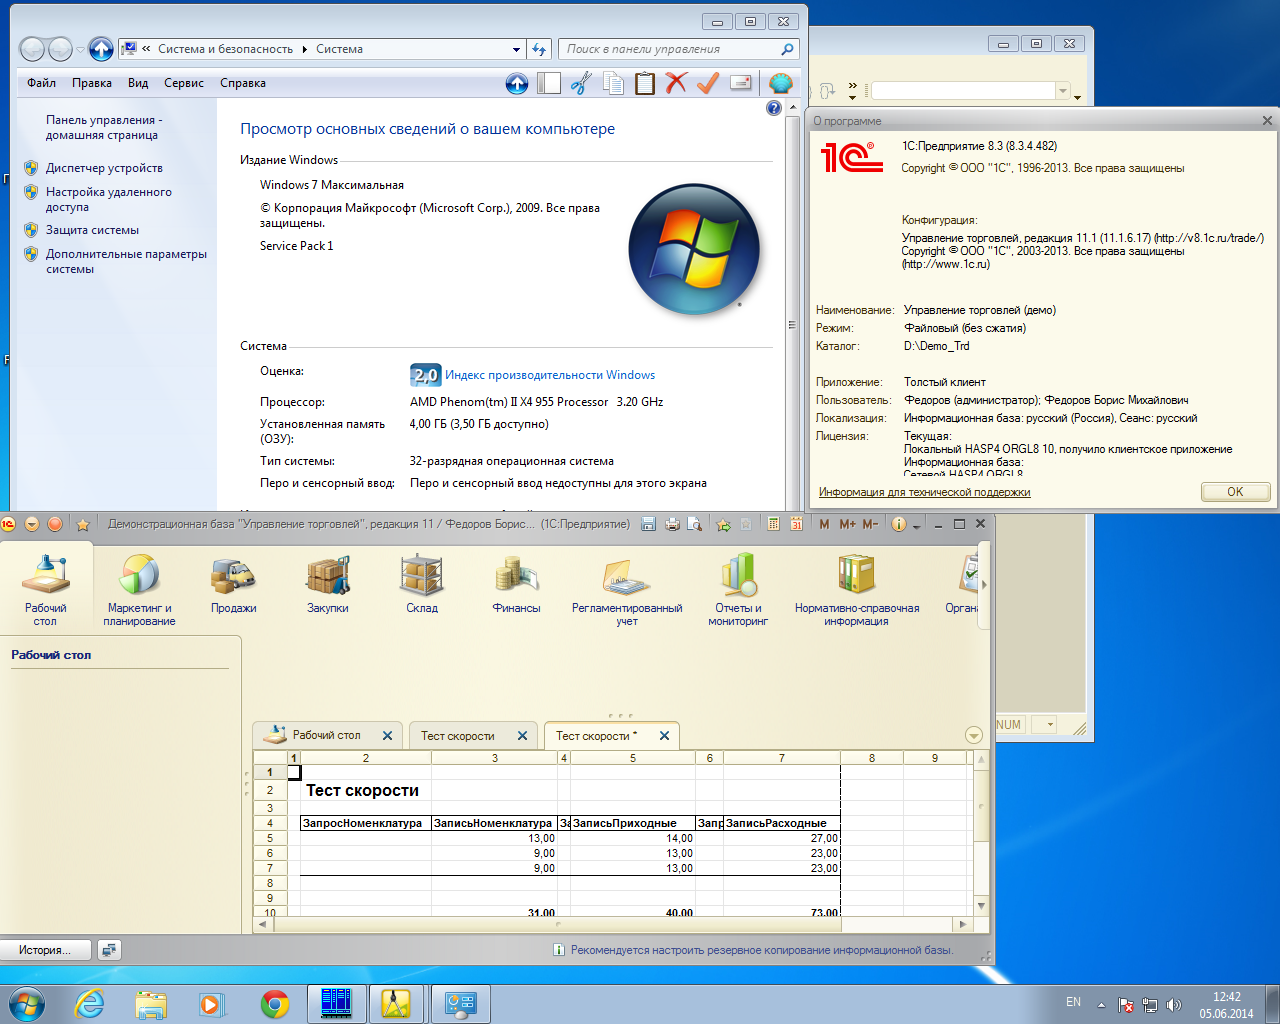Click the M memory button in 1C title bar
The height and width of the screenshot is (1024, 1280).
(x=824, y=524)
